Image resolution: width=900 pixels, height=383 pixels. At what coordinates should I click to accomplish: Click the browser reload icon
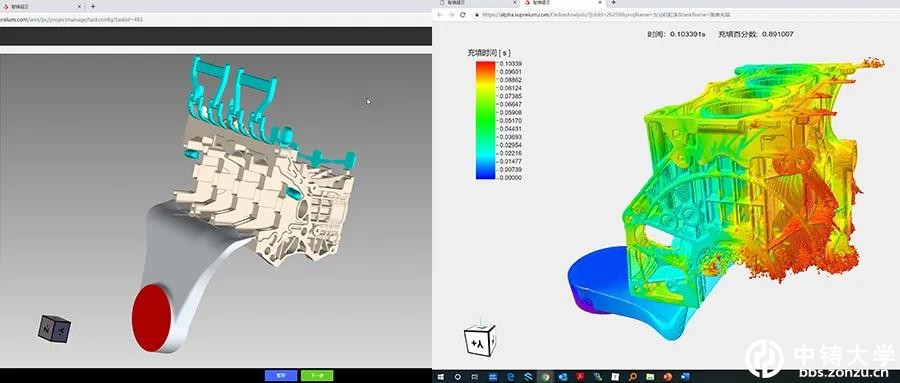(463, 14)
